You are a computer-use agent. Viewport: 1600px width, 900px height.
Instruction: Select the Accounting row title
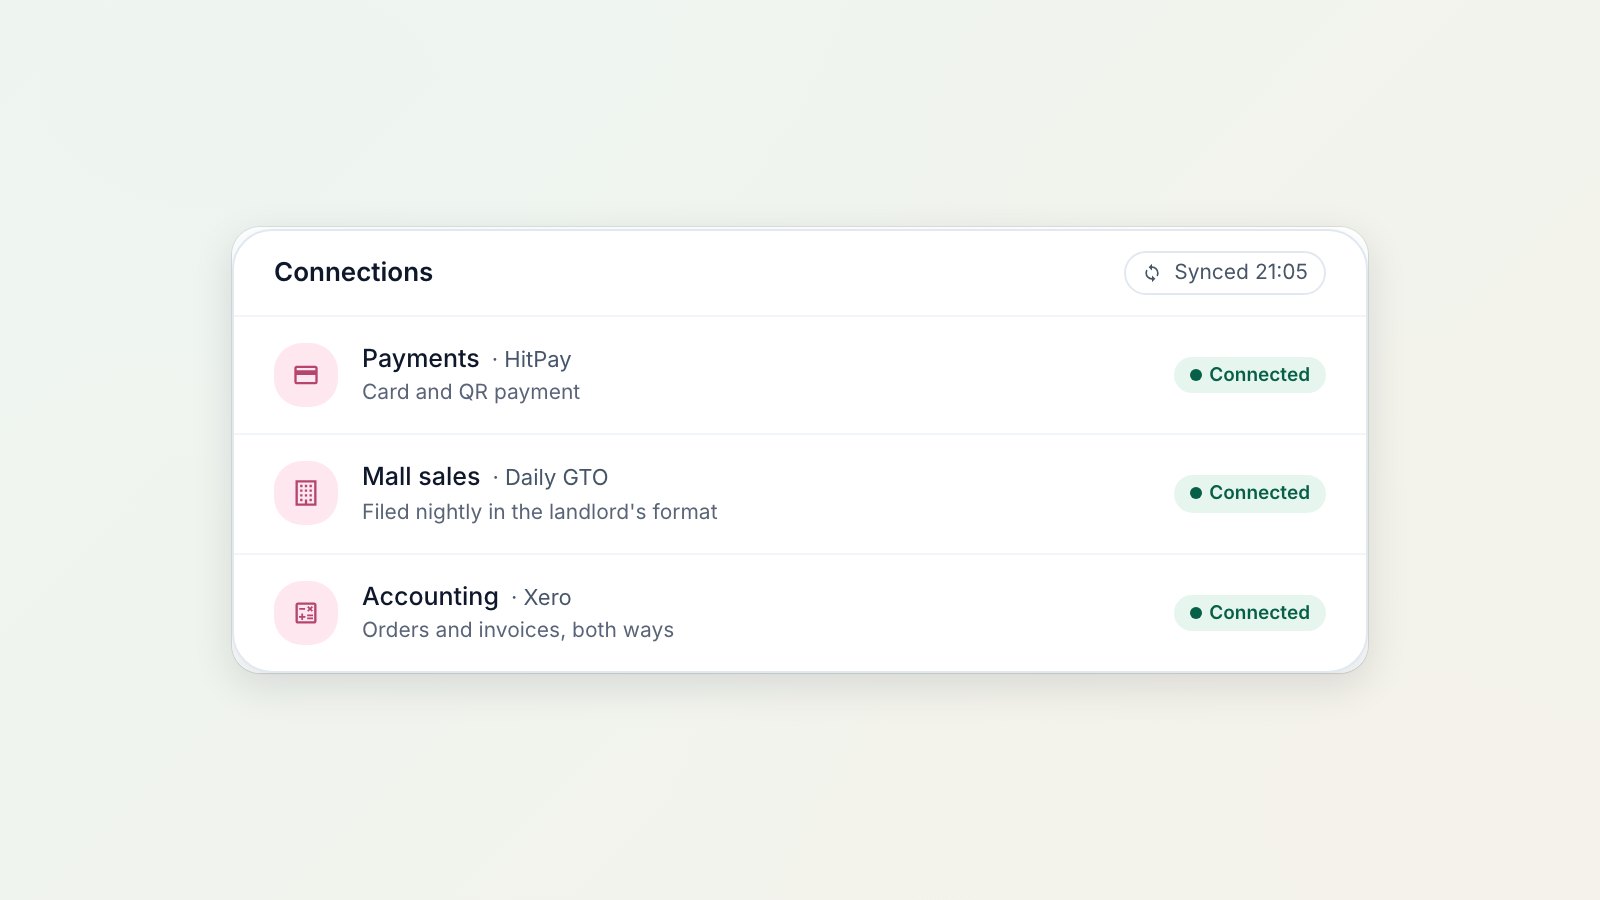[430, 597]
